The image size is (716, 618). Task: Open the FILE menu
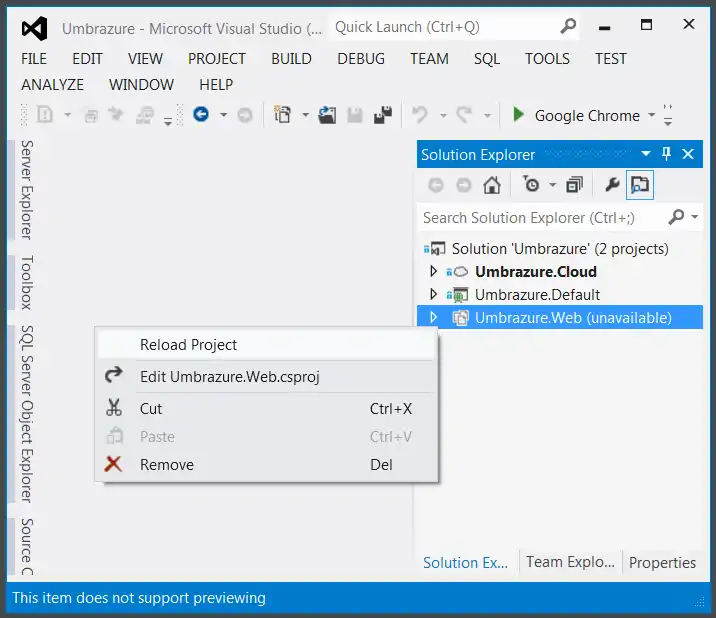coord(34,58)
